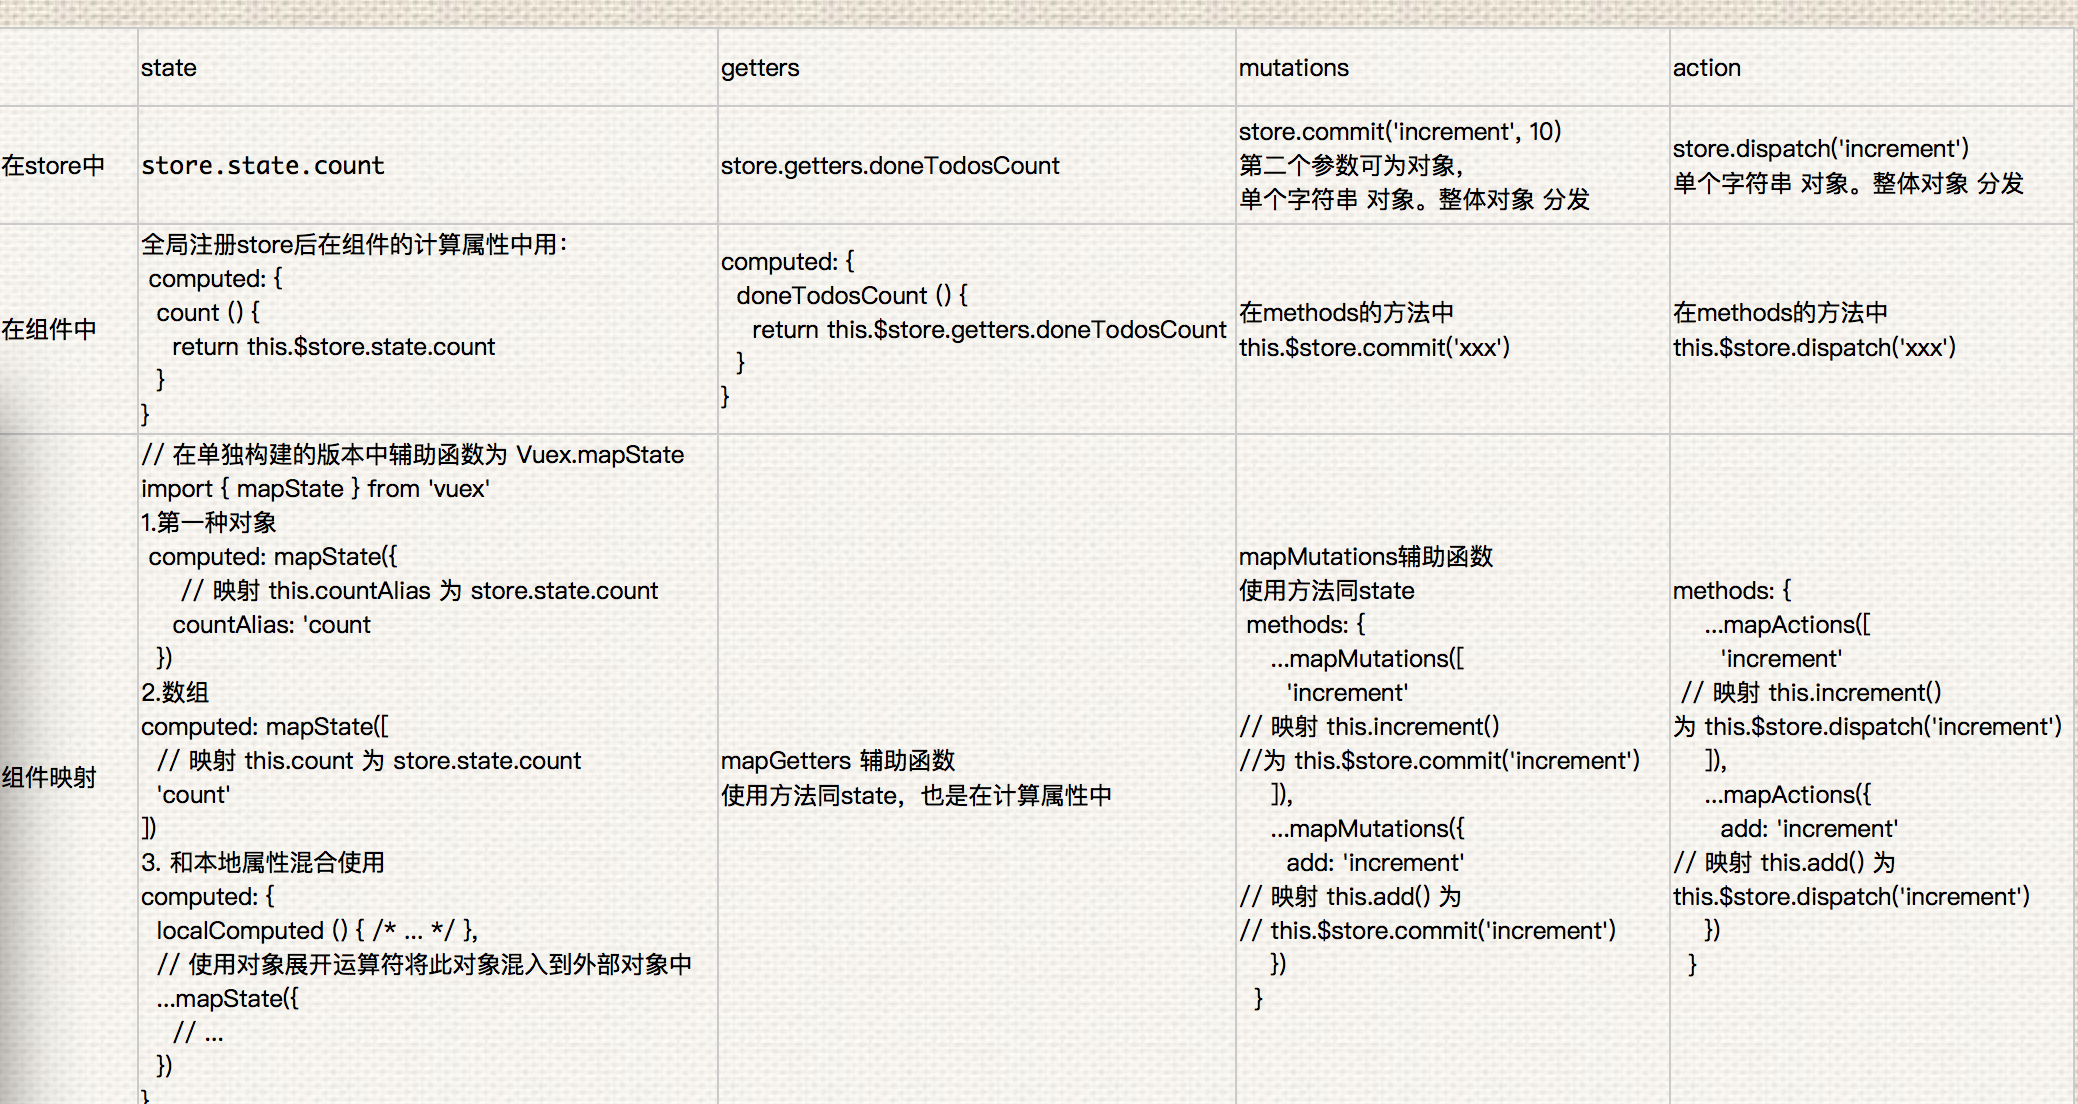
Task: Click 'localComputed () { /* ... */ },' line
Action: [317, 931]
